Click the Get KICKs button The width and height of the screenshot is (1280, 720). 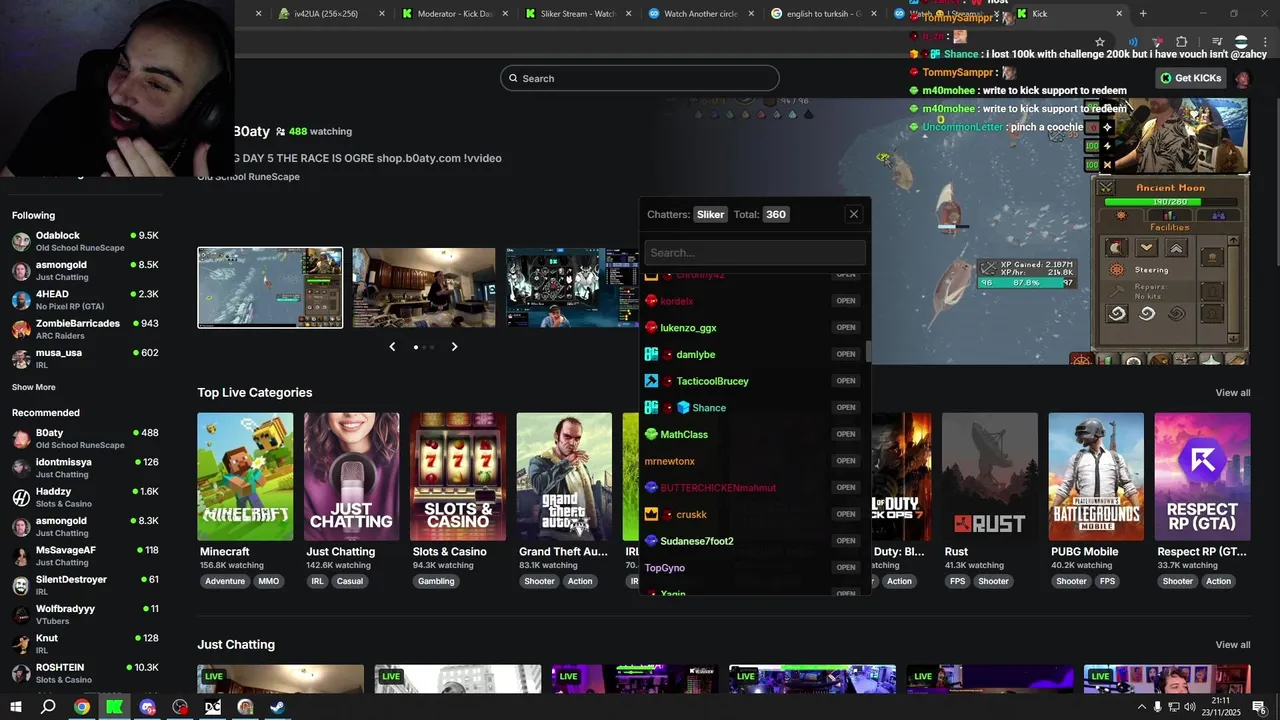tap(1191, 78)
